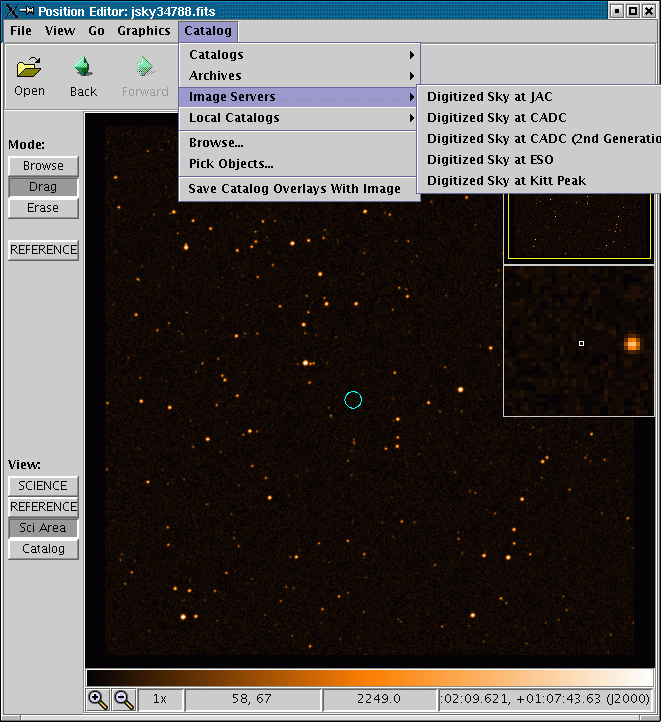Expand the Local Catalogs submenu

pyautogui.click(x=299, y=118)
